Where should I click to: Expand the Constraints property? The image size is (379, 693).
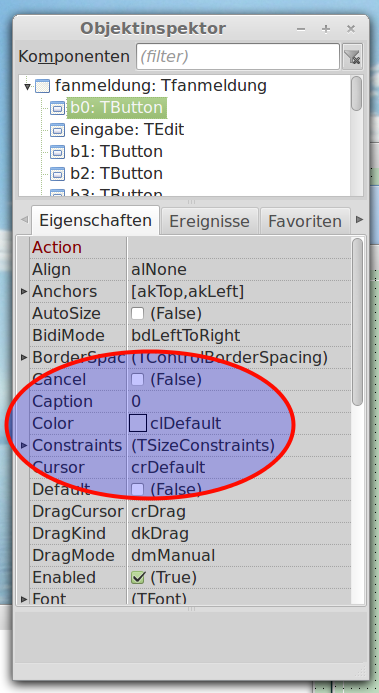24,446
